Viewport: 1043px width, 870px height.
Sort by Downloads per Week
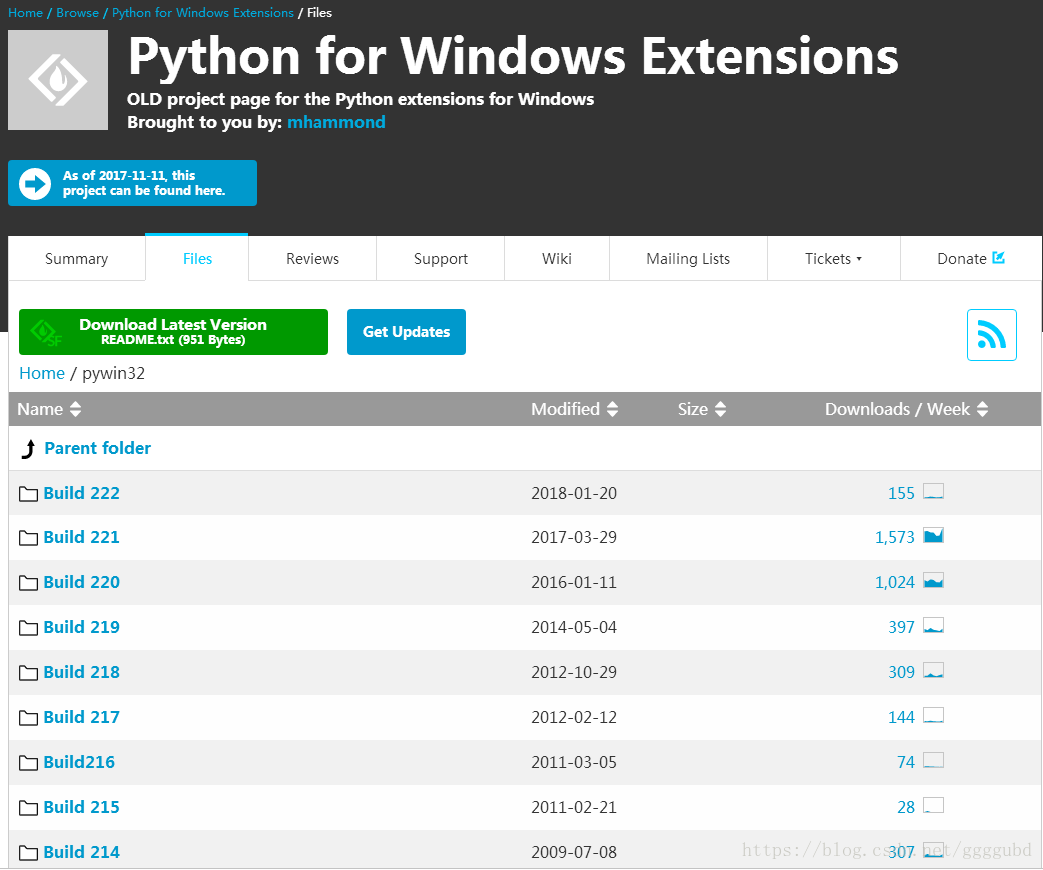point(981,409)
